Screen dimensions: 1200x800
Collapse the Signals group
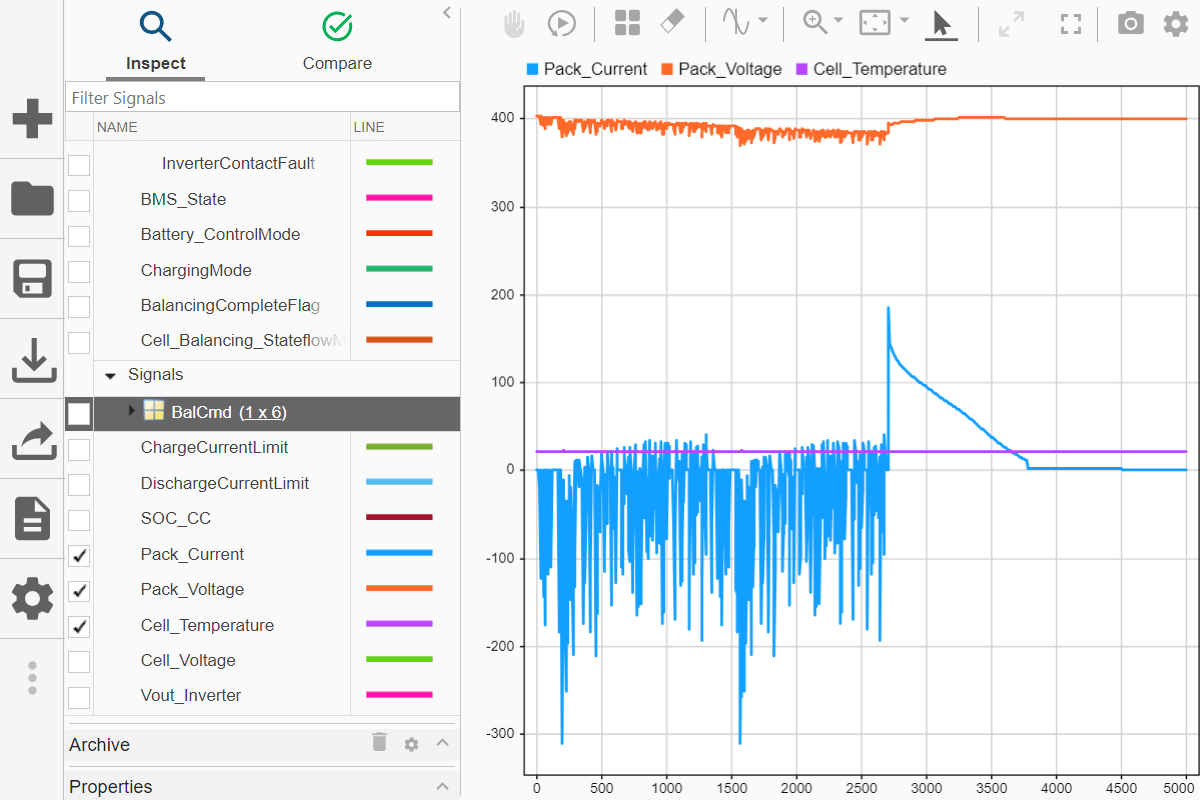coord(110,375)
